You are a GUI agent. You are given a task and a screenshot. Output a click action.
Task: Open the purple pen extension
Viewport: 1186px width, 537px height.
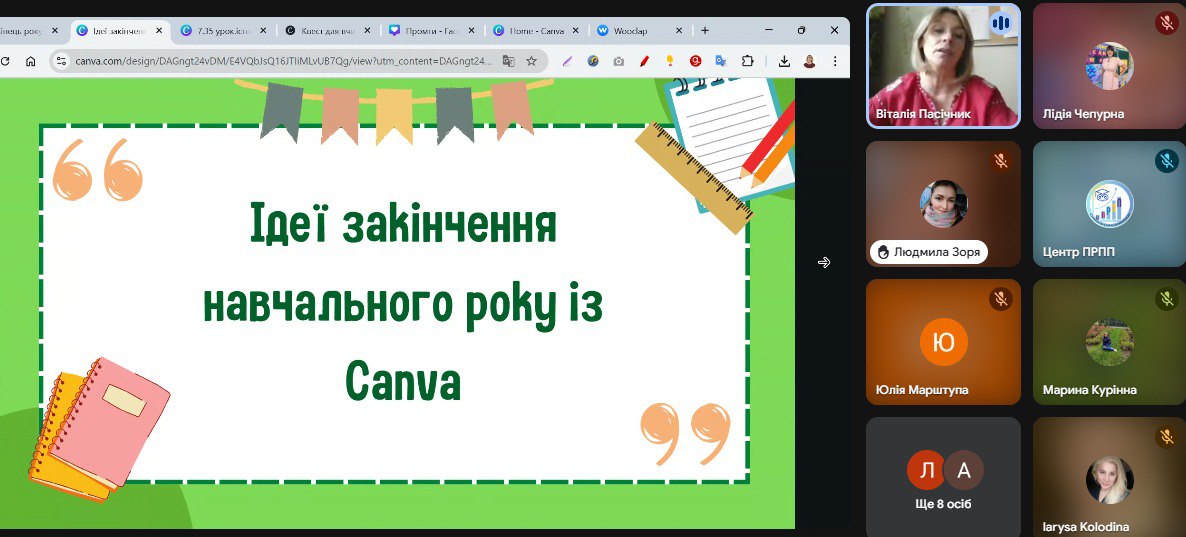pyautogui.click(x=567, y=61)
